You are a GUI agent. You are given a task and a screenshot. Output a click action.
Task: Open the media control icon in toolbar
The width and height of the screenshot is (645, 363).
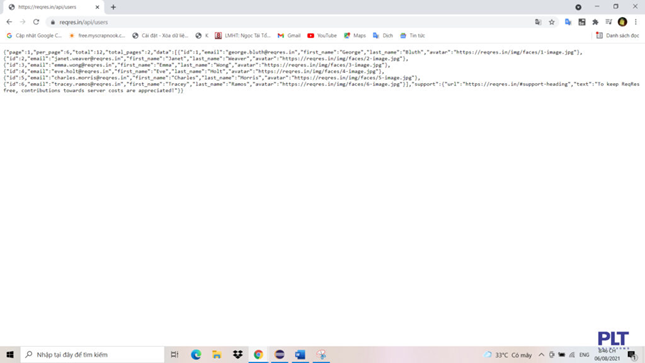click(x=609, y=22)
